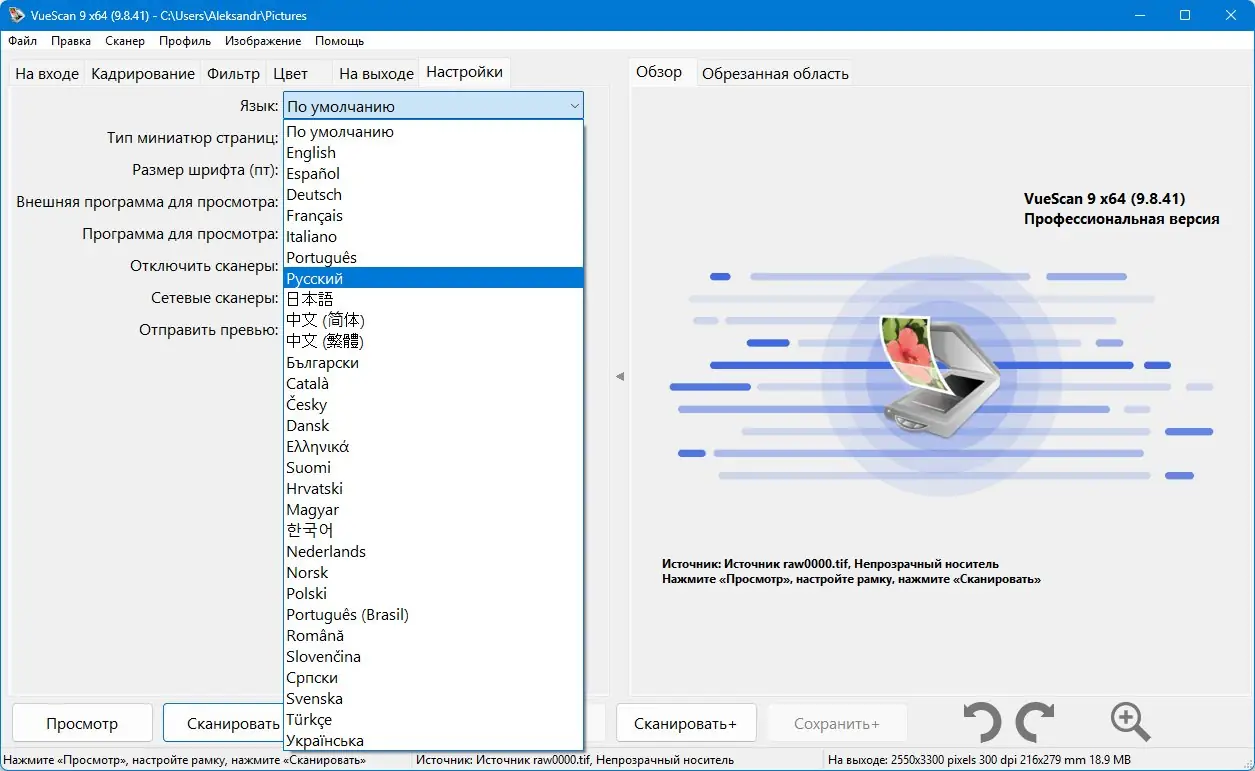Viewport: 1255px width, 771px height.
Task: Collapse panel using the left triangle arrow
Action: pos(619,376)
